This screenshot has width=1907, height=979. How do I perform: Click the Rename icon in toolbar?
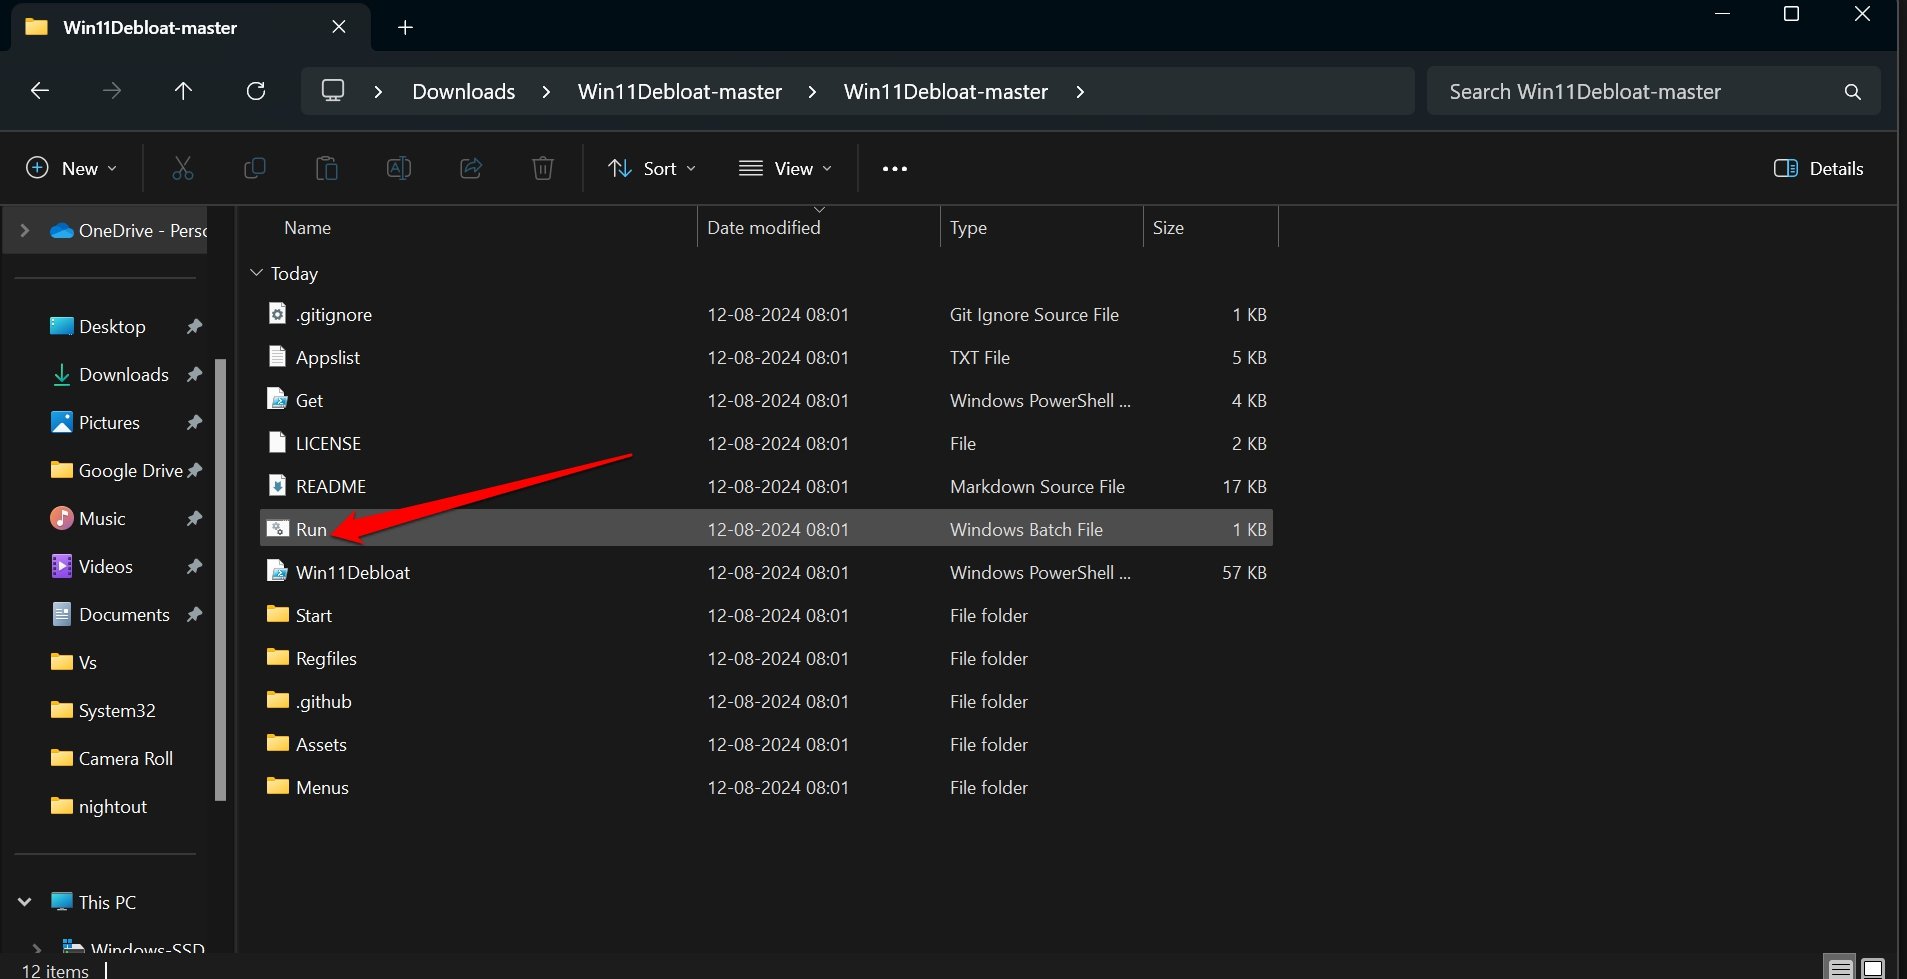click(398, 168)
